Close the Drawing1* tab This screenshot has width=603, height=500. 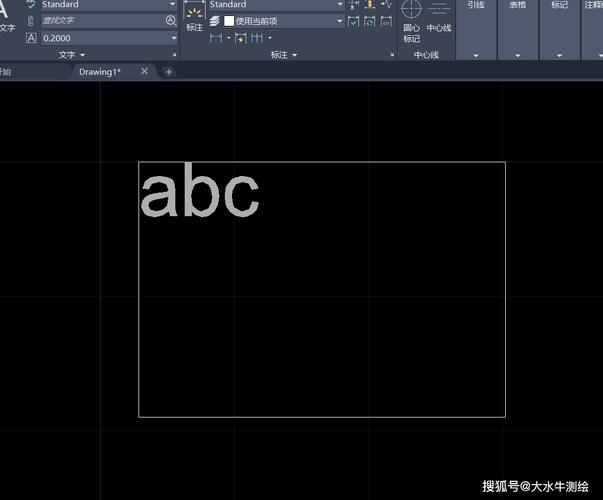point(145,72)
